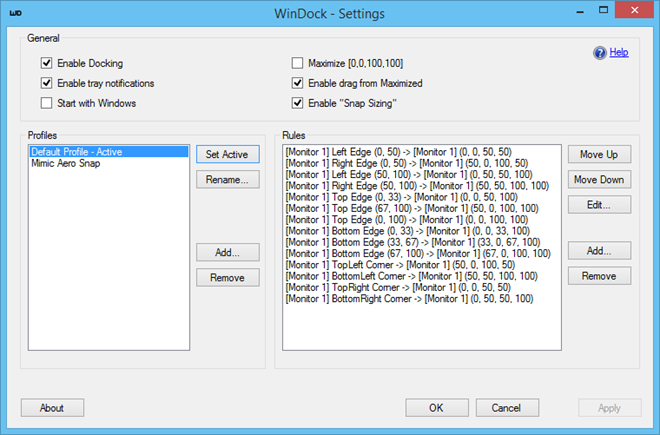The height and width of the screenshot is (435, 660).
Task: Click the About button
Action: (x=52, y=408)
